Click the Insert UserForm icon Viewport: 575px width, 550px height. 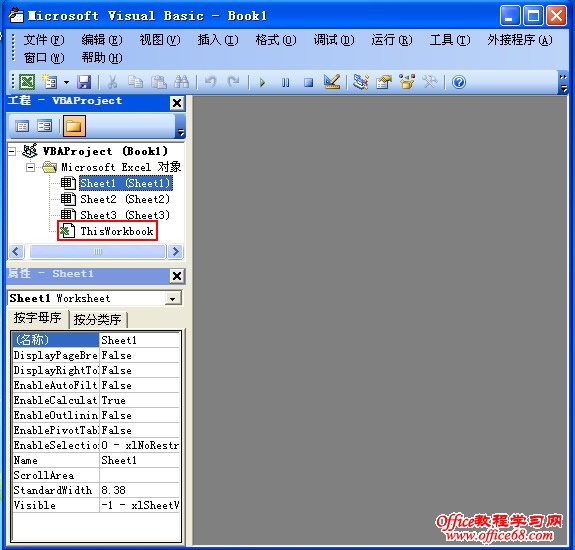pyautogui.click(x=50, y=82)
